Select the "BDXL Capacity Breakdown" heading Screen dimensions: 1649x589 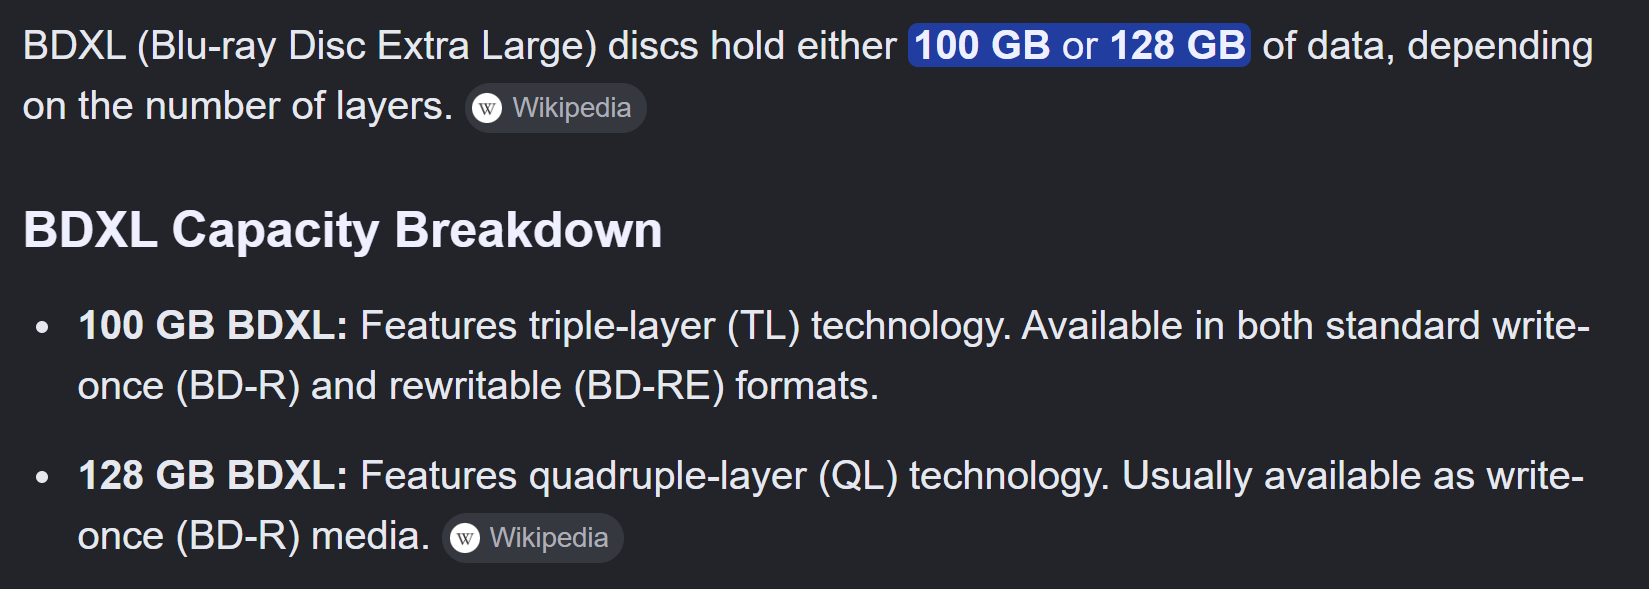tap(343, 230)
